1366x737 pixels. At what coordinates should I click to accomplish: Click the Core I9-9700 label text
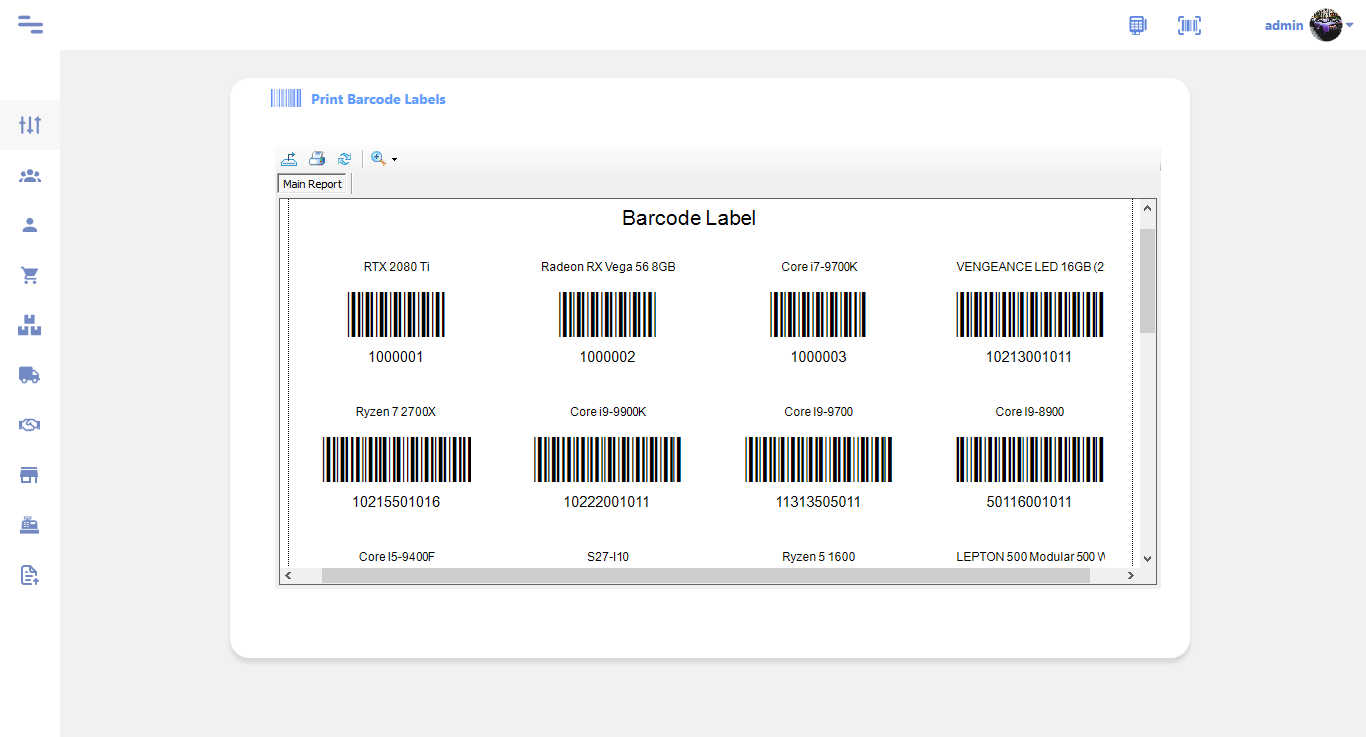(819, 412)
